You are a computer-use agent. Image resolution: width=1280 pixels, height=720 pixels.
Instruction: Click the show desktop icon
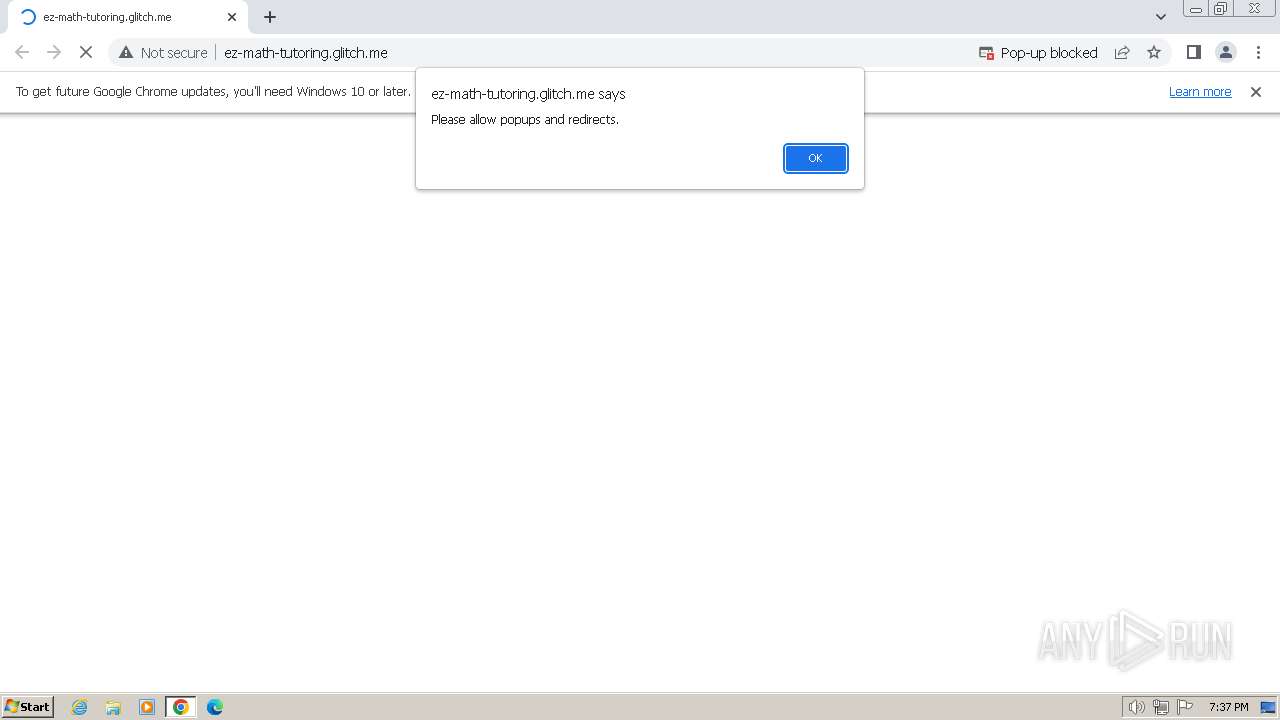(1268, 707)
